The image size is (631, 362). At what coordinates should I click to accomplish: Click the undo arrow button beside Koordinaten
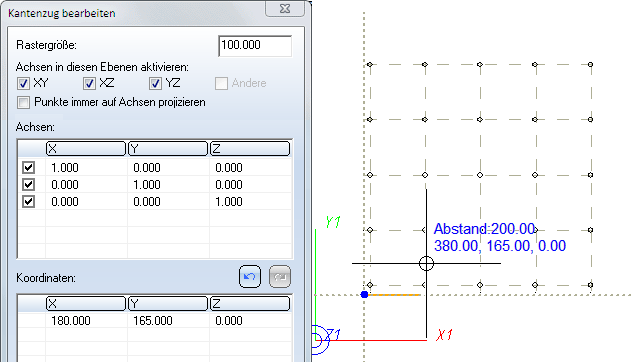(x=250, y=277)
